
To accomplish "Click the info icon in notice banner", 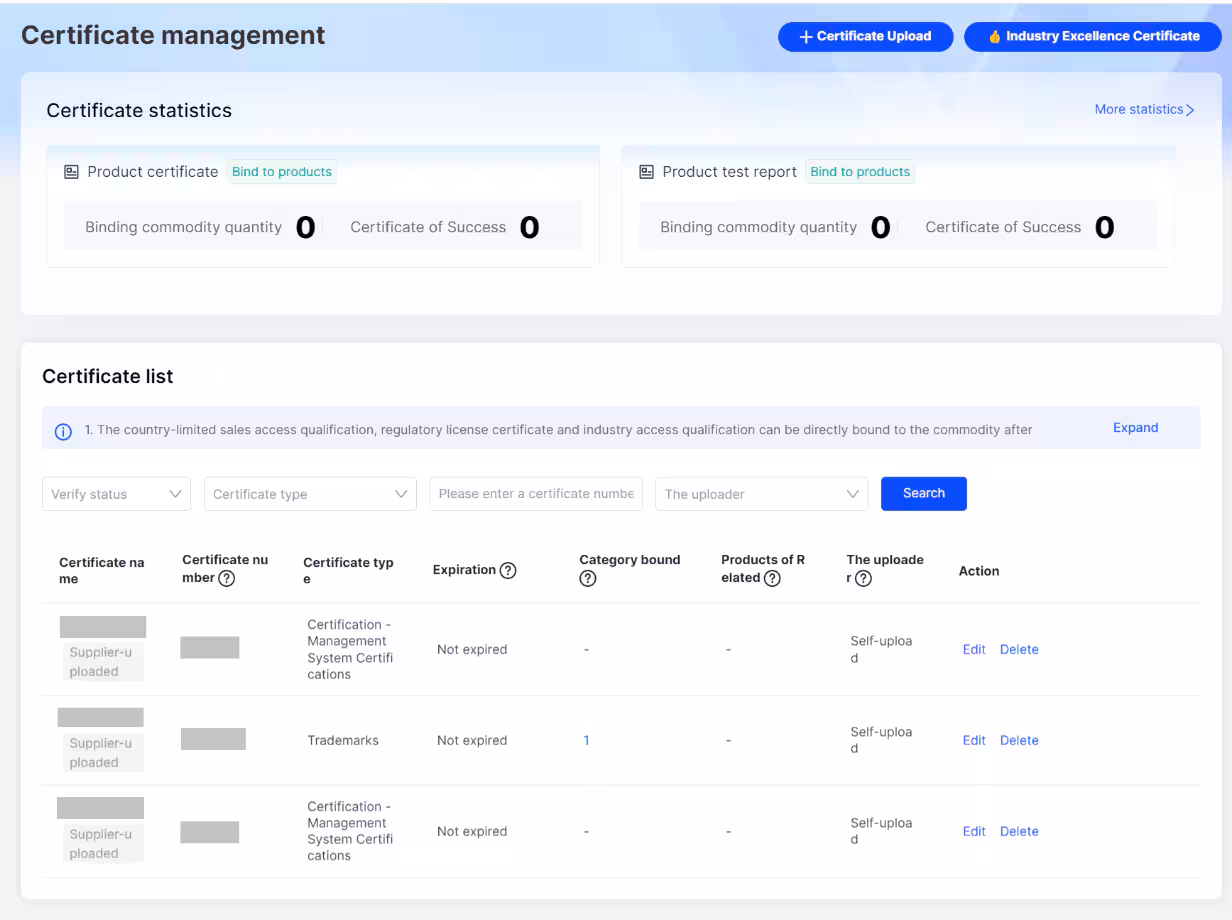I will (63, 431).
